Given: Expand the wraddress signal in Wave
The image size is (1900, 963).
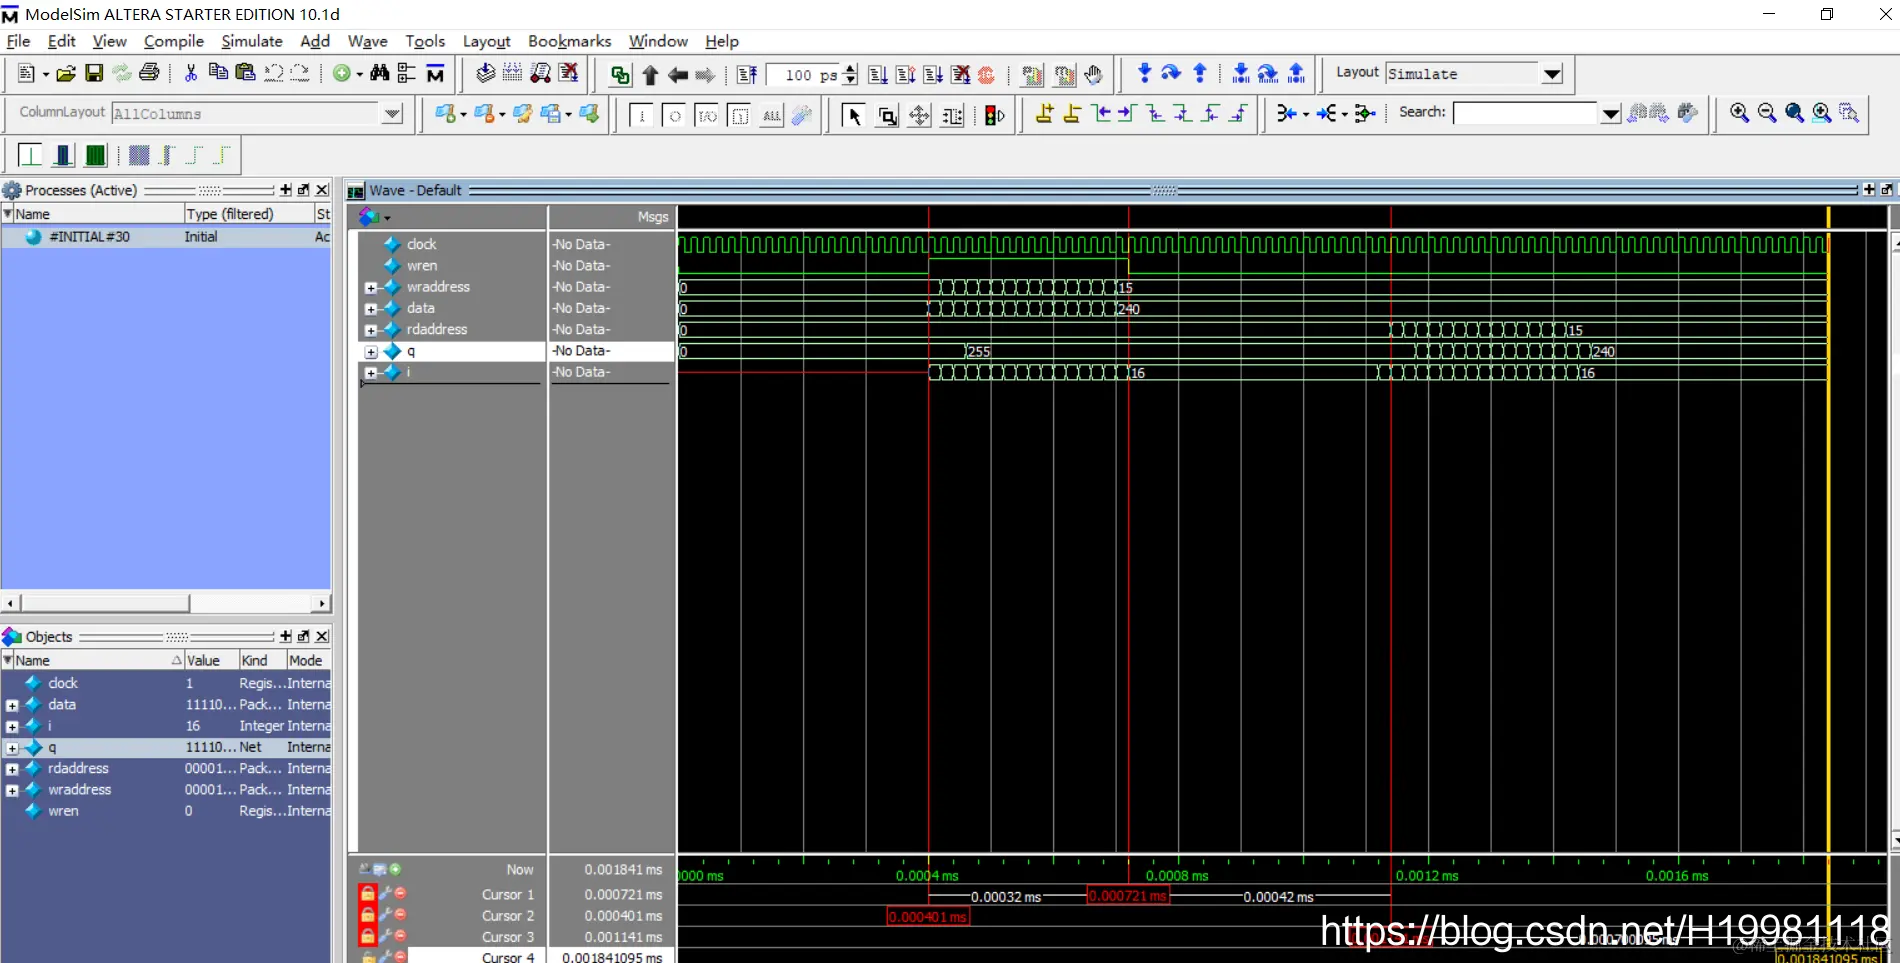Looking at the screenshot, I should tap(371, 288).
